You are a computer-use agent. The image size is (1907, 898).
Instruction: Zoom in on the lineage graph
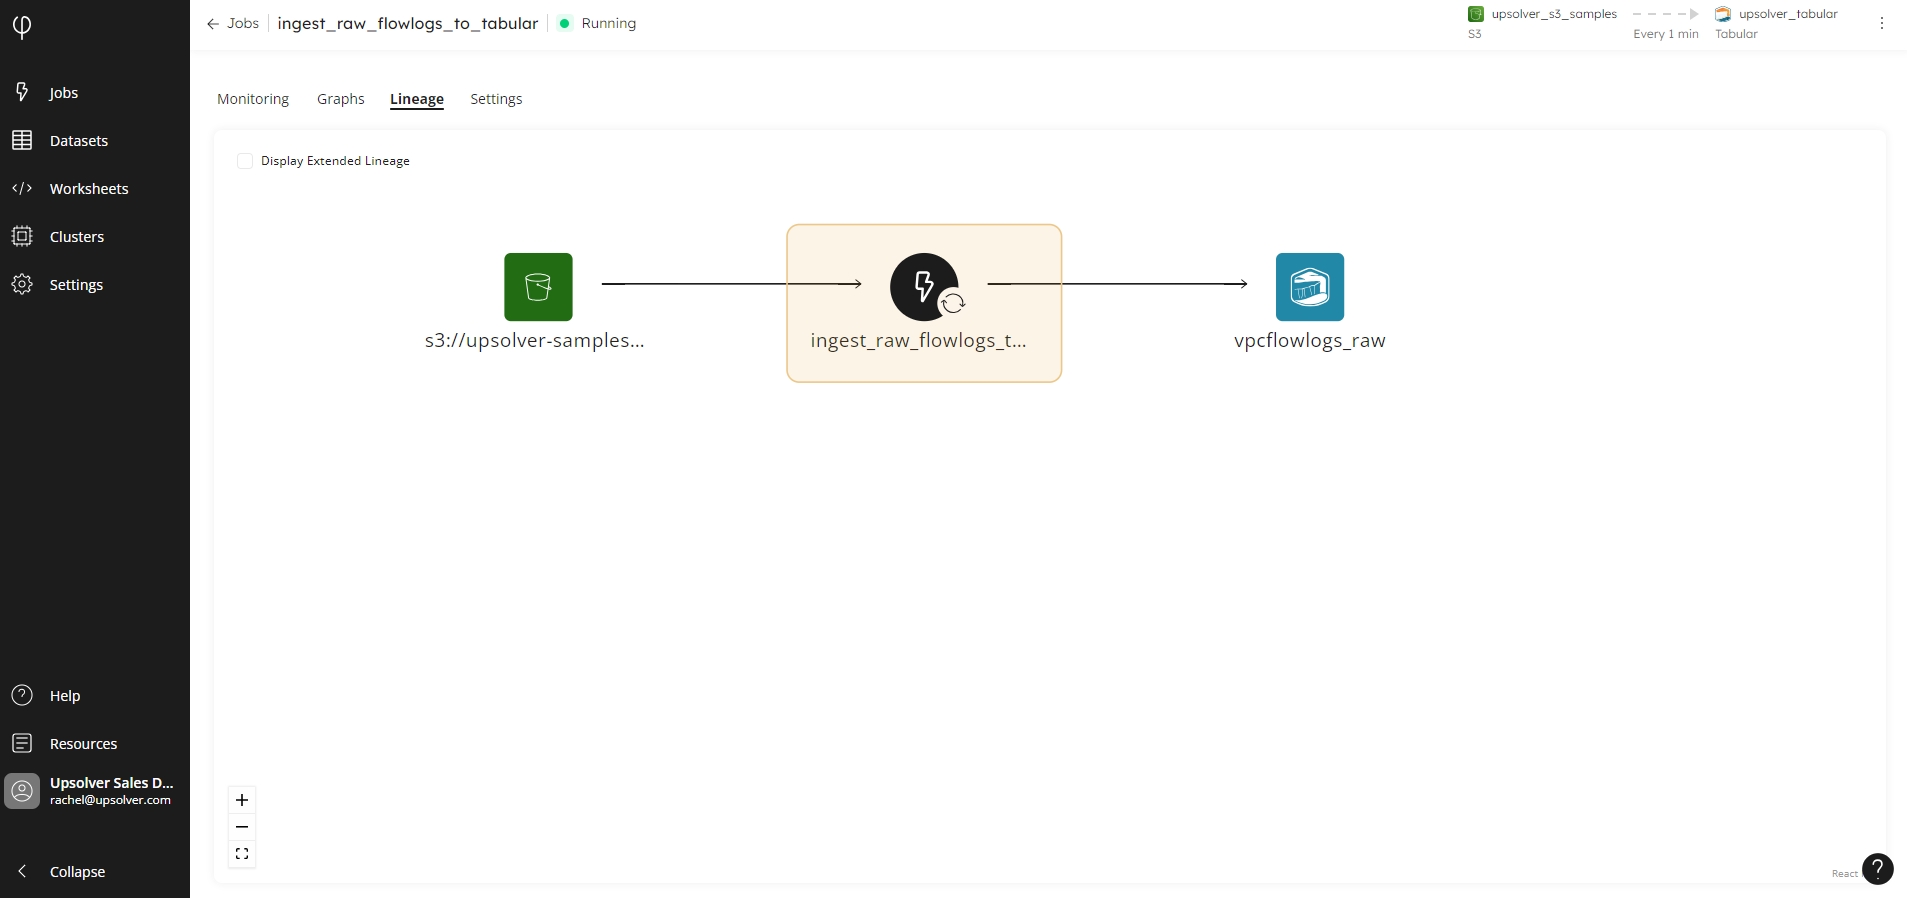[x=242, y=800]
